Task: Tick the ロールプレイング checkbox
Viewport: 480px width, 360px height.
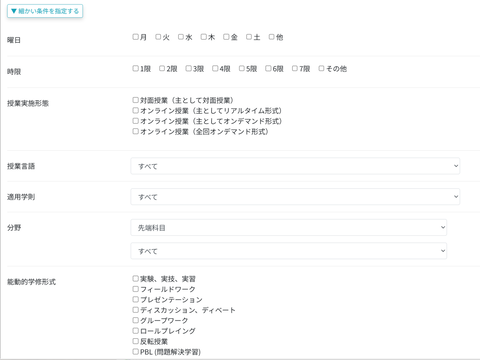Action: [135, 331]
